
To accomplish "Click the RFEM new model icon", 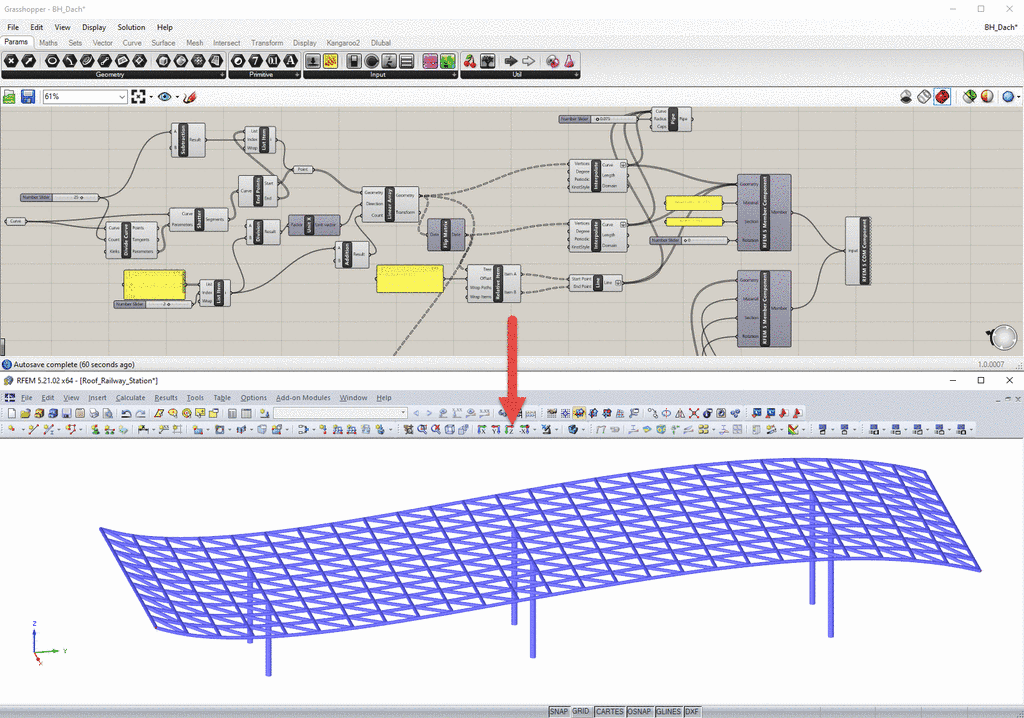I will 11,414.
